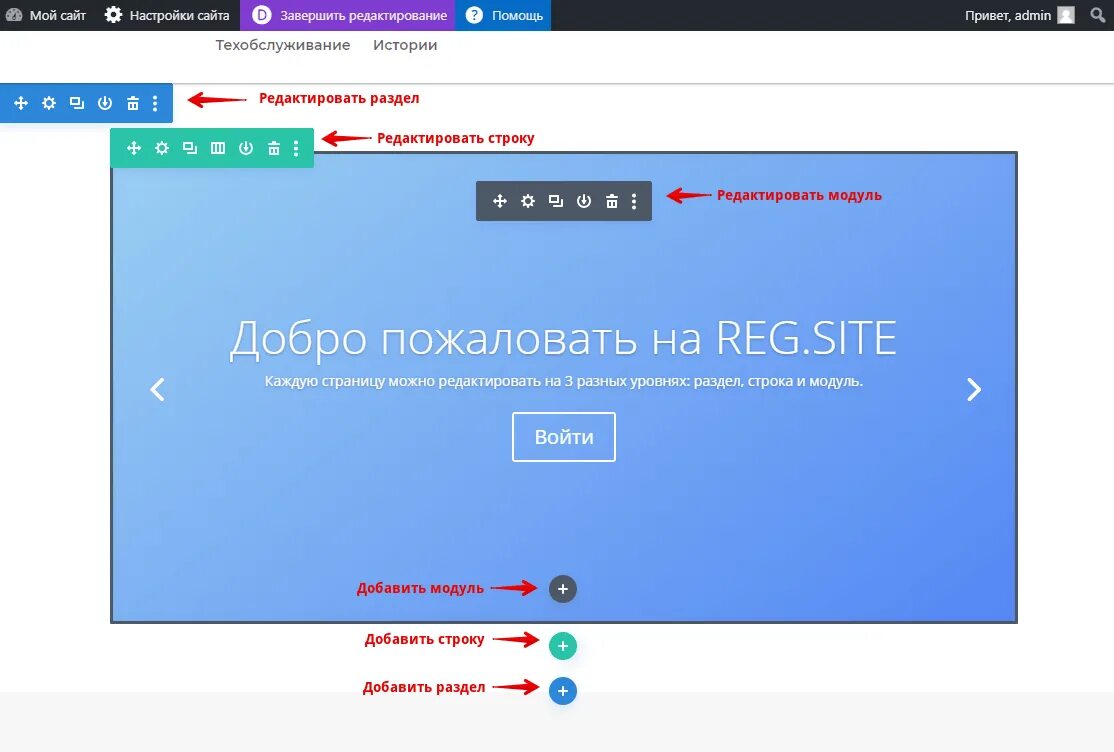This screenshot has height=752, width=1114.
Task: Open more options in dark module toolbar
Action: pyautogui.click(x=634, y=201)
